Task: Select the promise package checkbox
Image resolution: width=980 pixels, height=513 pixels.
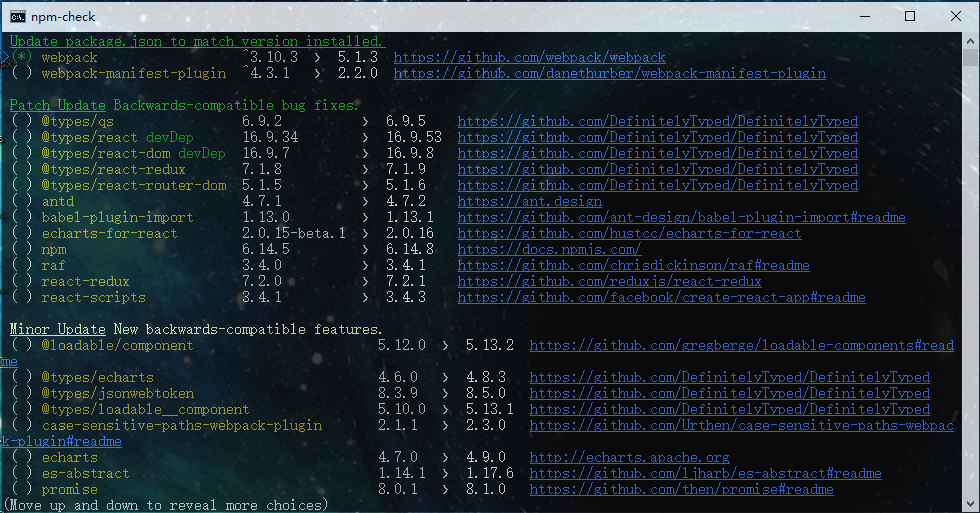Action: click(x=21, y=489)
